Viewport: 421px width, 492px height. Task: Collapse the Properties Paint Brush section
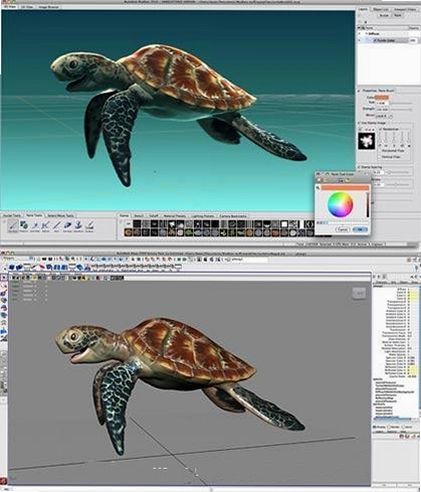point(359,91)
